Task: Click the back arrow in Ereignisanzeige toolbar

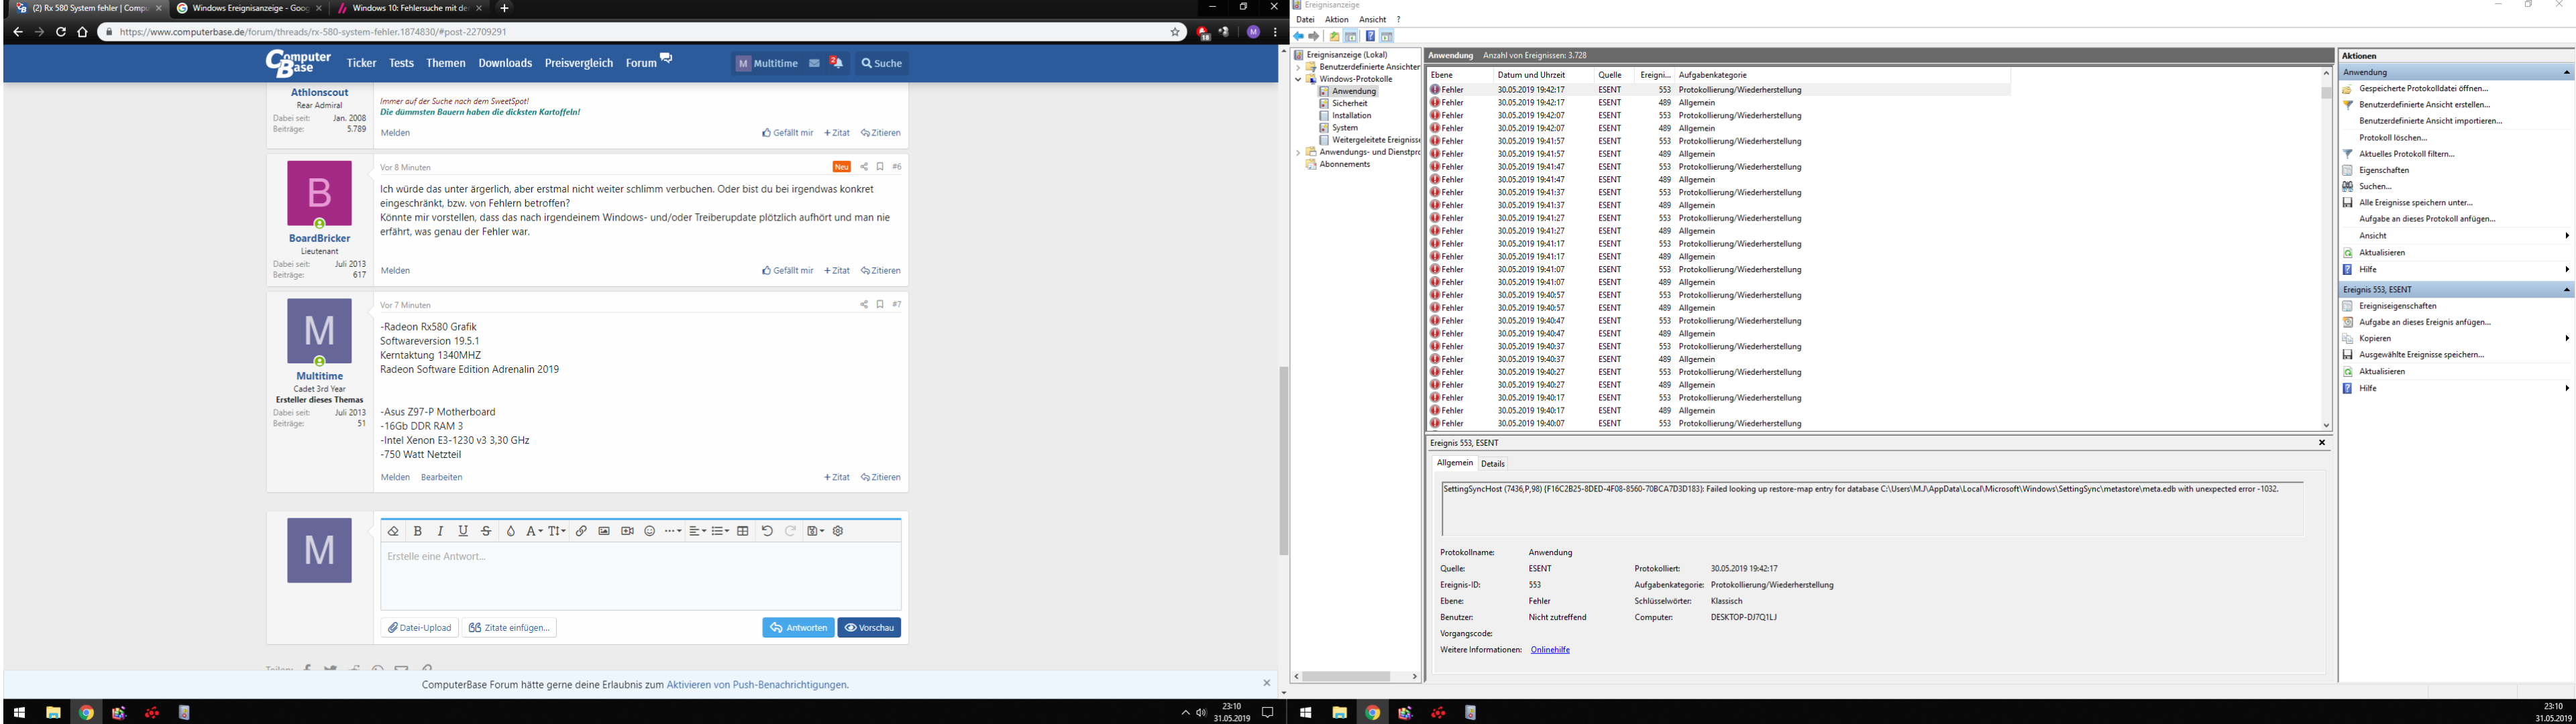Action: tap(1299, 36)
